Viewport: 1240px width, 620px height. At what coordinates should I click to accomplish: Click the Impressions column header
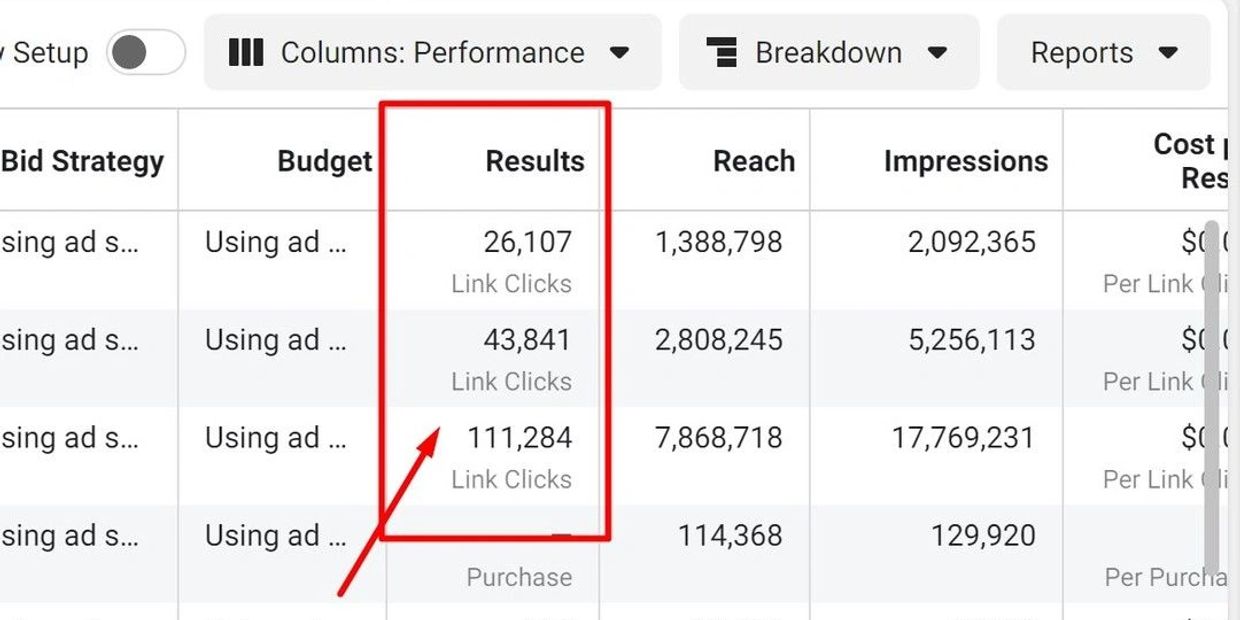(x=965, y=161)
